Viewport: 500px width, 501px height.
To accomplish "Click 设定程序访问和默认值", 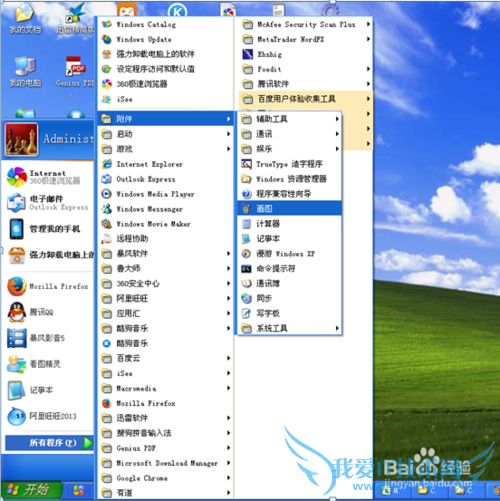I will [166, 69].
